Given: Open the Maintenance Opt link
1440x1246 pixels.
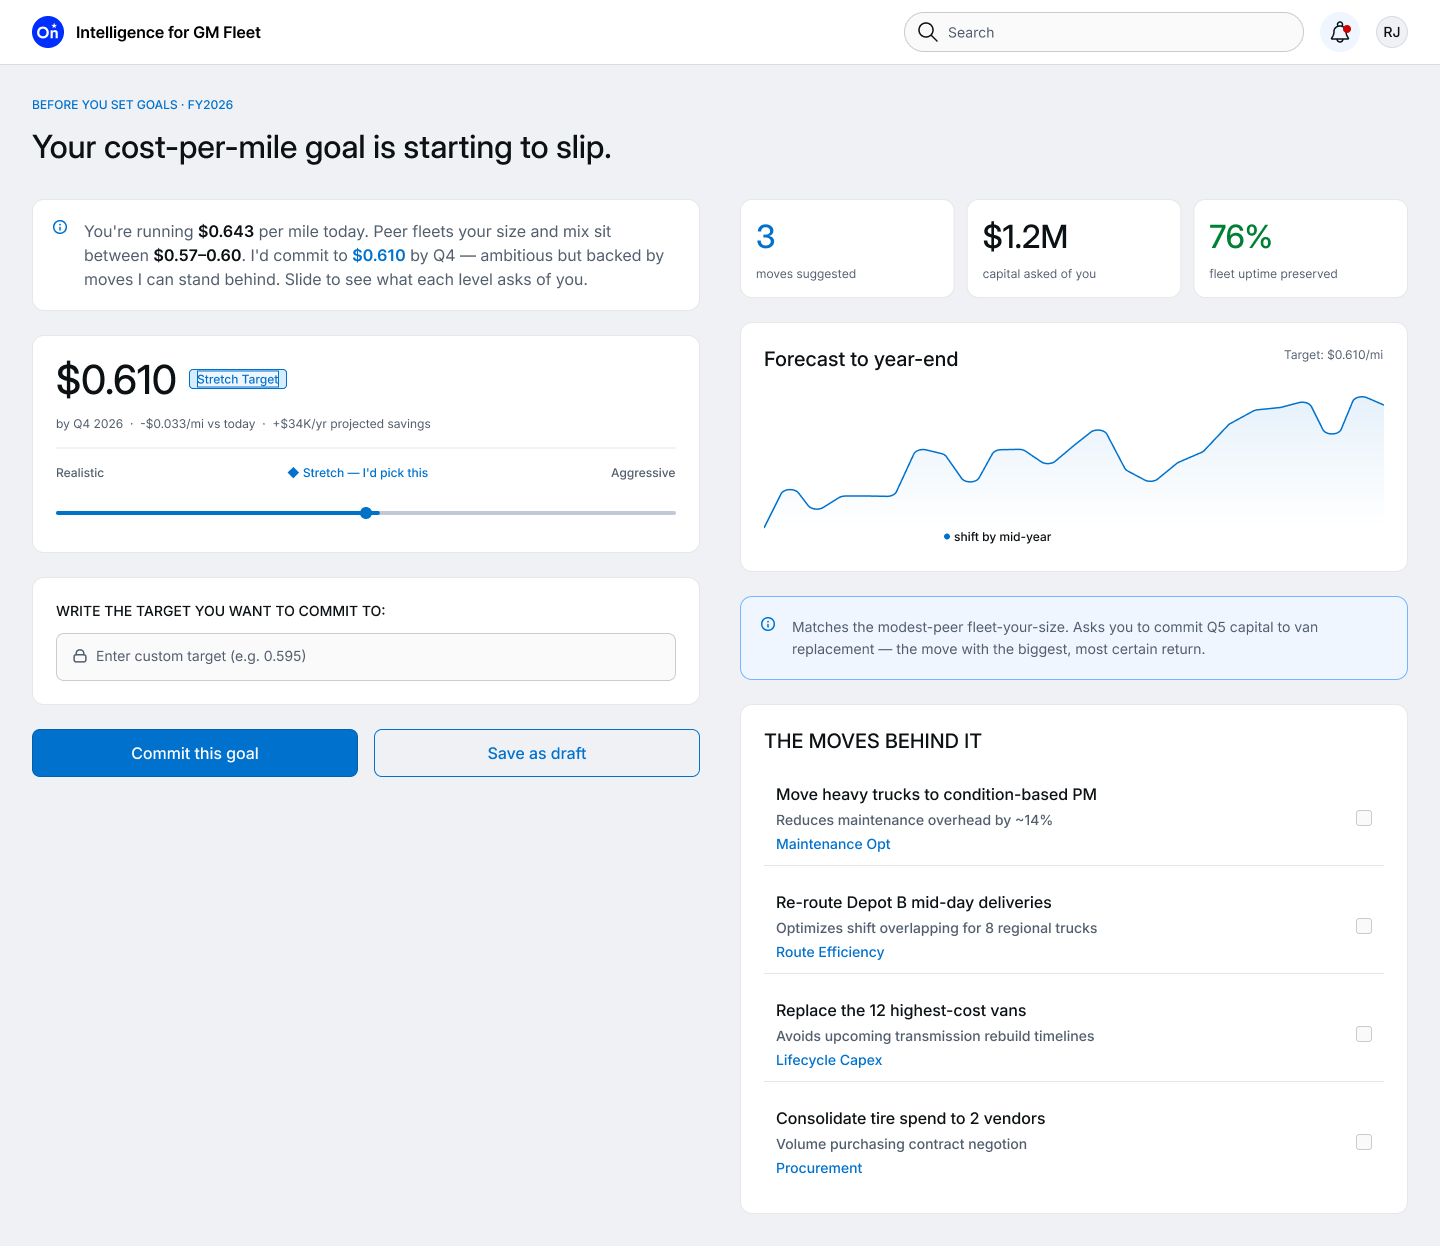Looking at the screenshot, I should pos(833,844).
